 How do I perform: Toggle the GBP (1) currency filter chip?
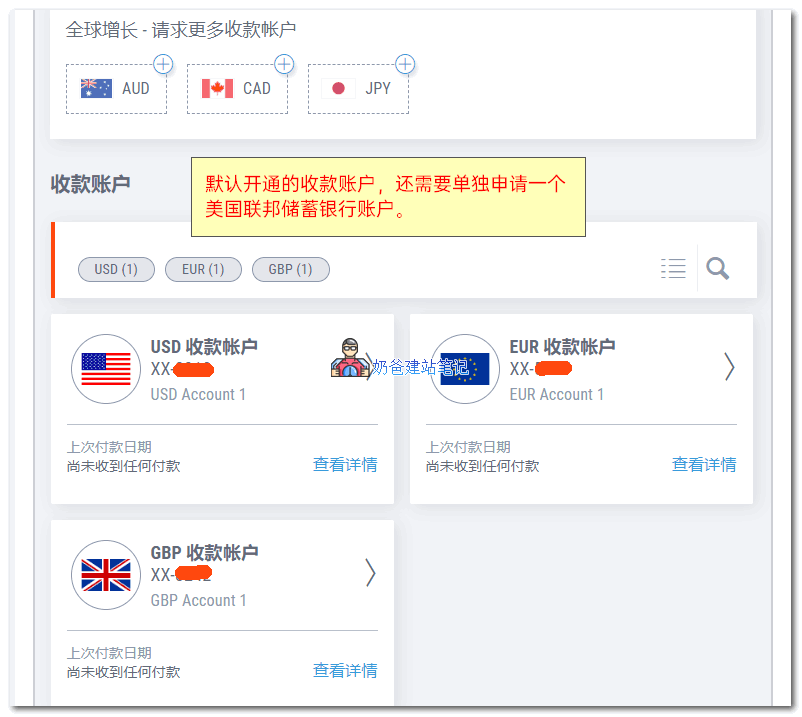pos(290,269)
